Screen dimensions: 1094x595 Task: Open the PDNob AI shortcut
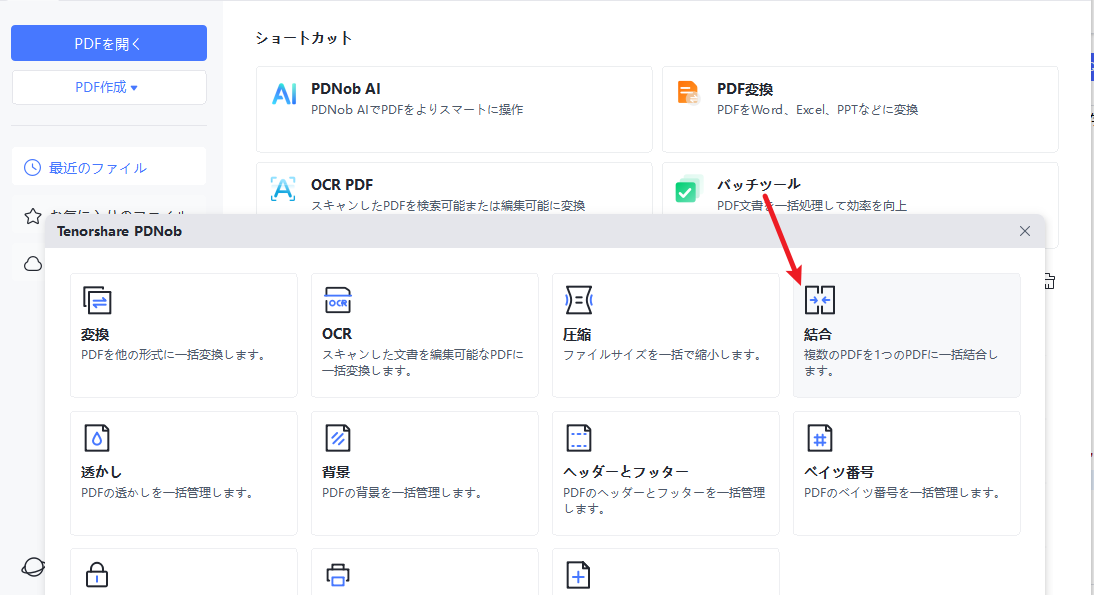[x=285, y=94]
